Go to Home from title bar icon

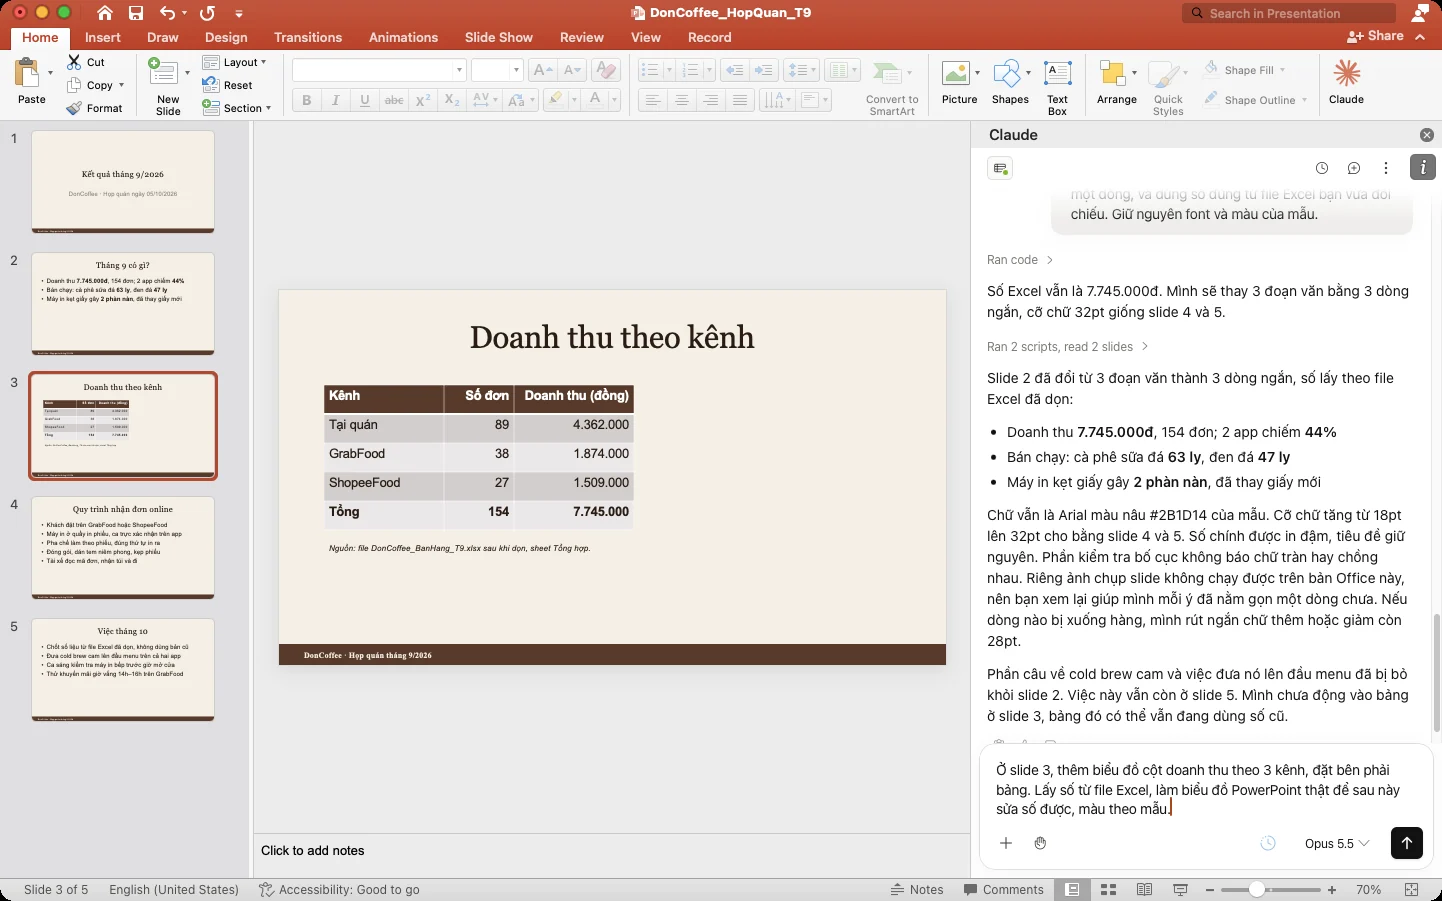105,13
